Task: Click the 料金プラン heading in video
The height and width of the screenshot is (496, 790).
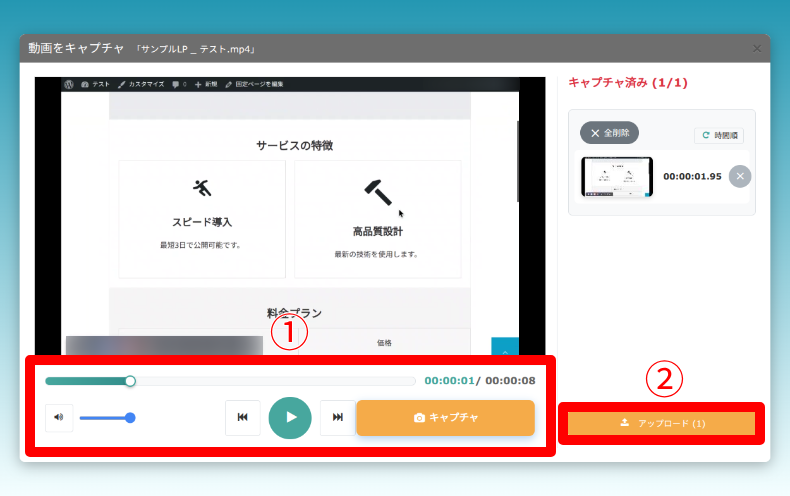Action: pos(294,313)
